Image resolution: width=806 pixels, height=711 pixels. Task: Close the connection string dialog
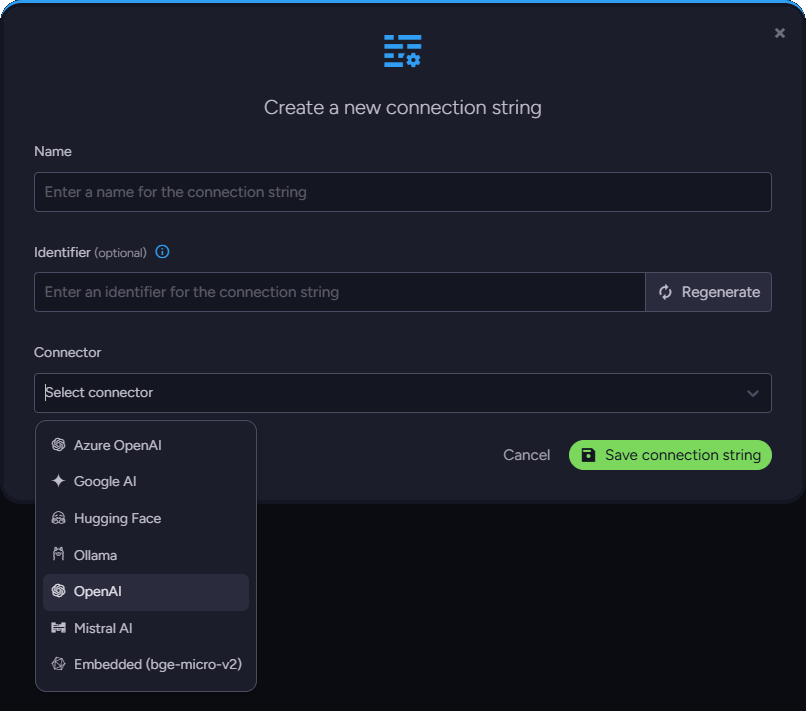click(779, 33)
